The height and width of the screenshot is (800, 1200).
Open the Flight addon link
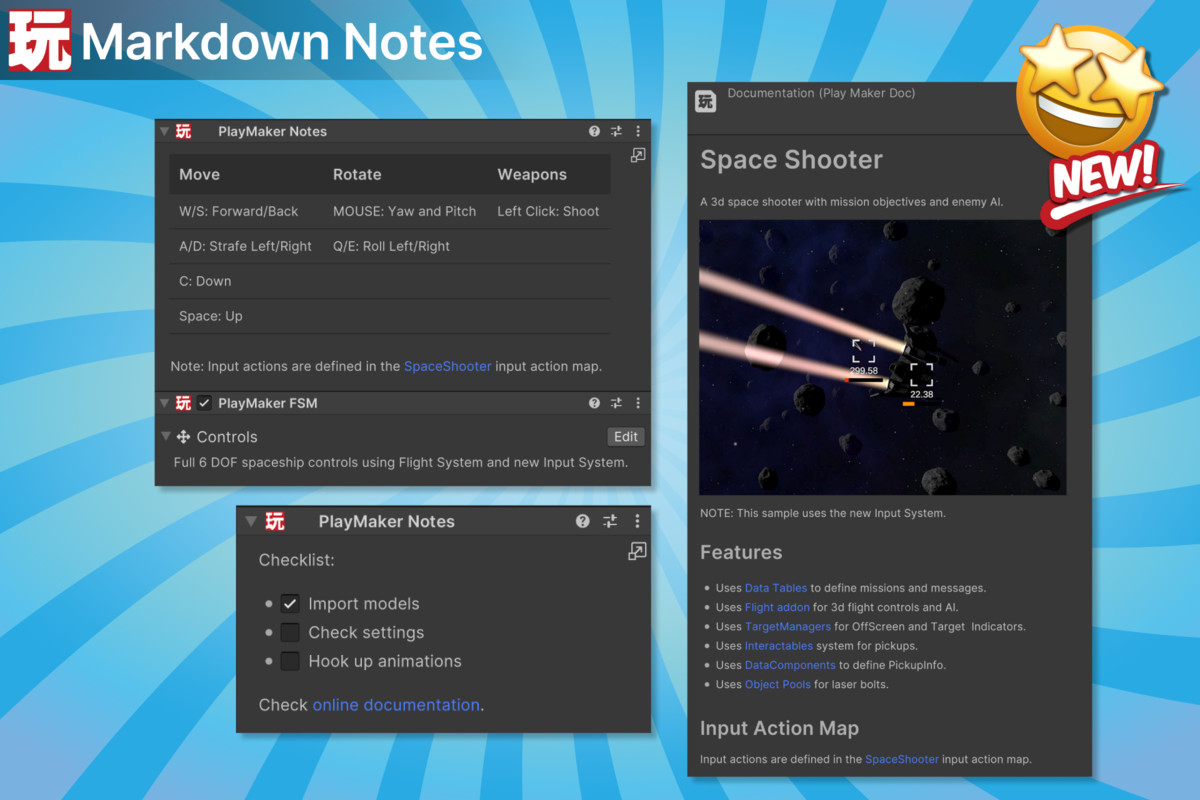(x=779, y=607)
